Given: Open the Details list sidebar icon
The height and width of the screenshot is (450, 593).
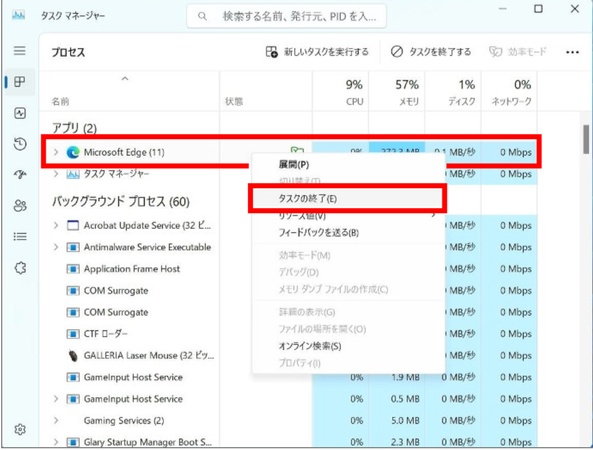Looking at the screenshot, I should coord(20,237).
